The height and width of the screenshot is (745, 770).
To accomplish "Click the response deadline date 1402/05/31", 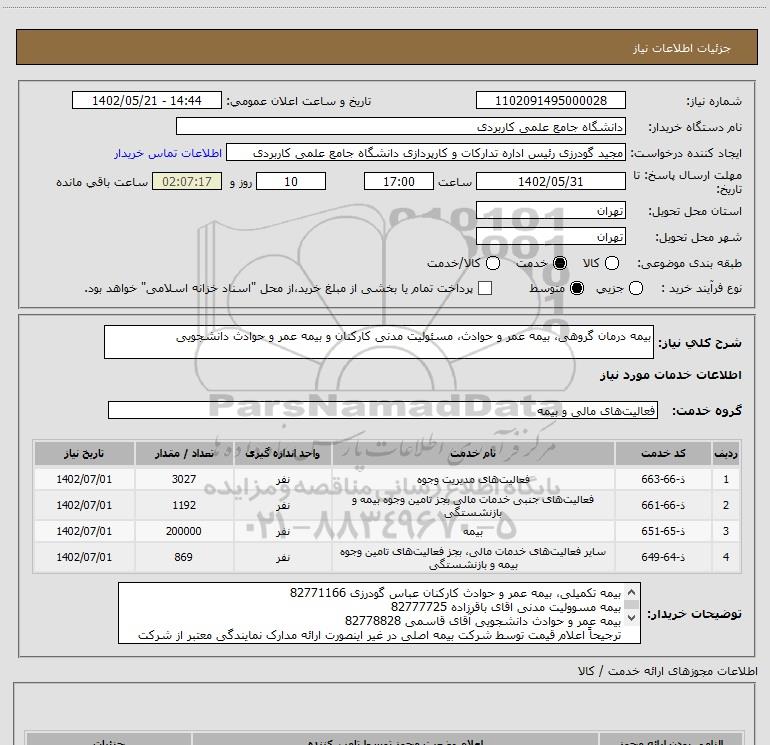I will [550, 181].
